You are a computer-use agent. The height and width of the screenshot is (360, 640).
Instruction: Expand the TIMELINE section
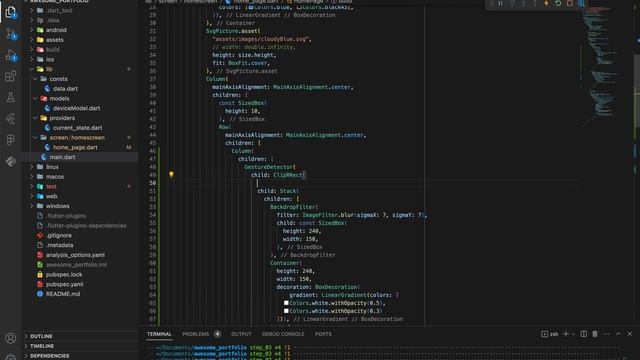coord(80,346)
